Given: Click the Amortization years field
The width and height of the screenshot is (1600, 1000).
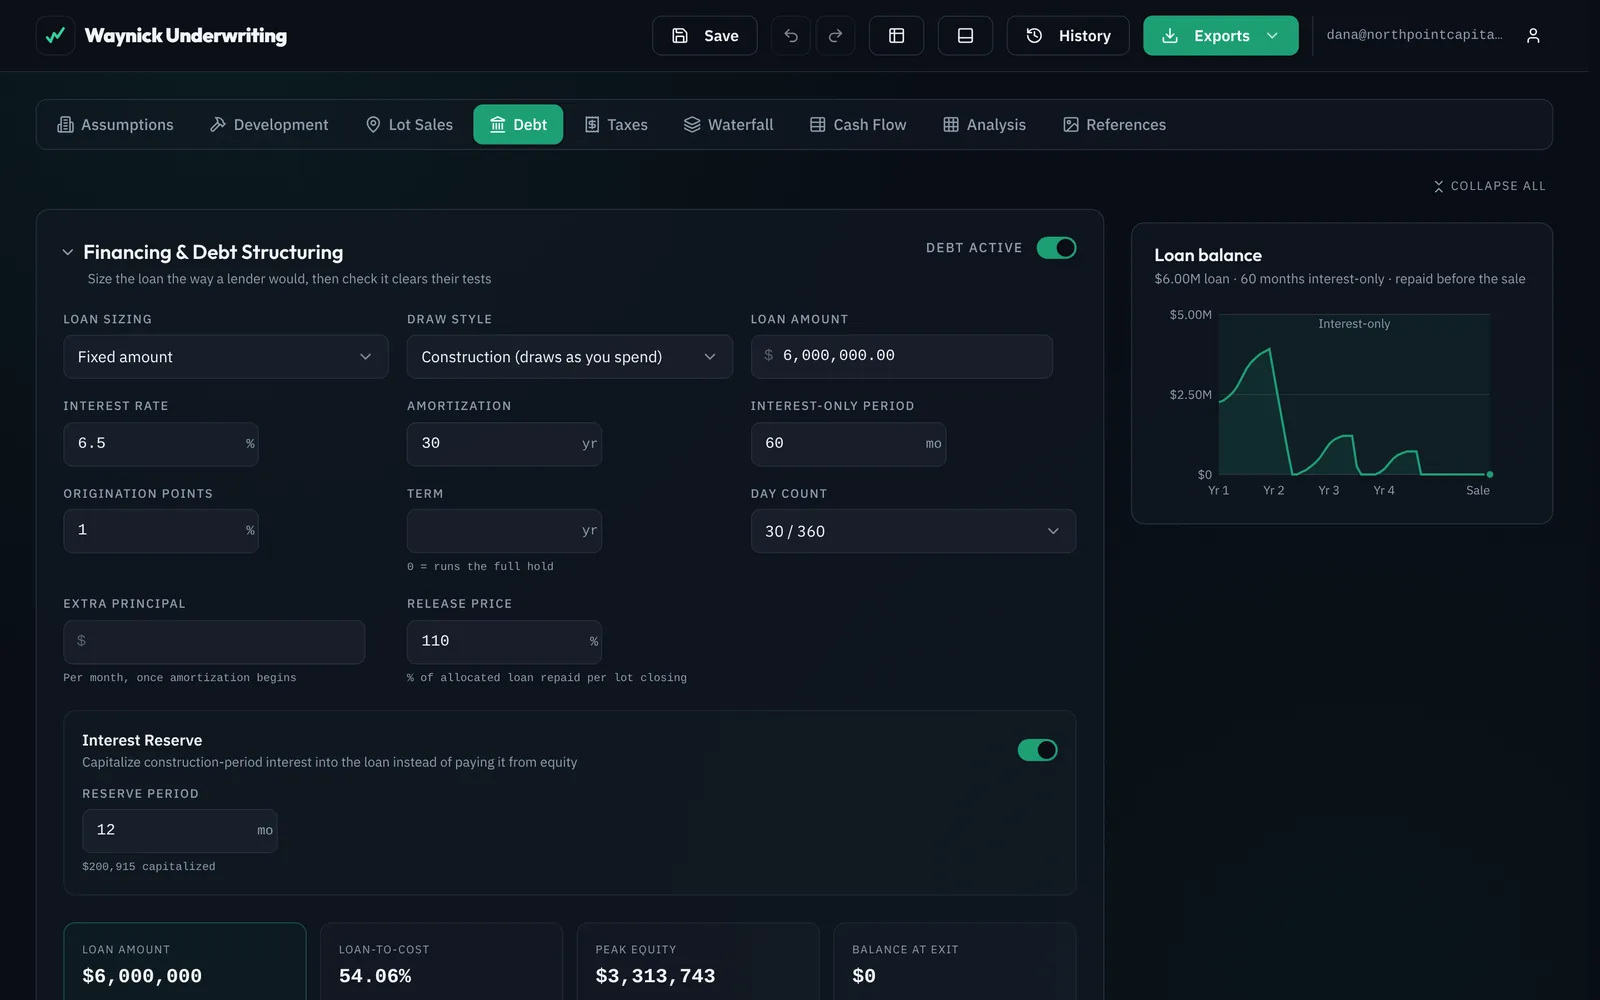Looking at the screenshot, I should tap(504, 444).
